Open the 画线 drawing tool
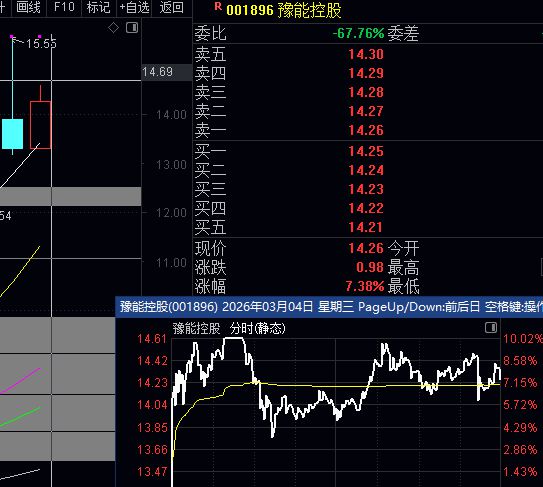 (28, 7)
